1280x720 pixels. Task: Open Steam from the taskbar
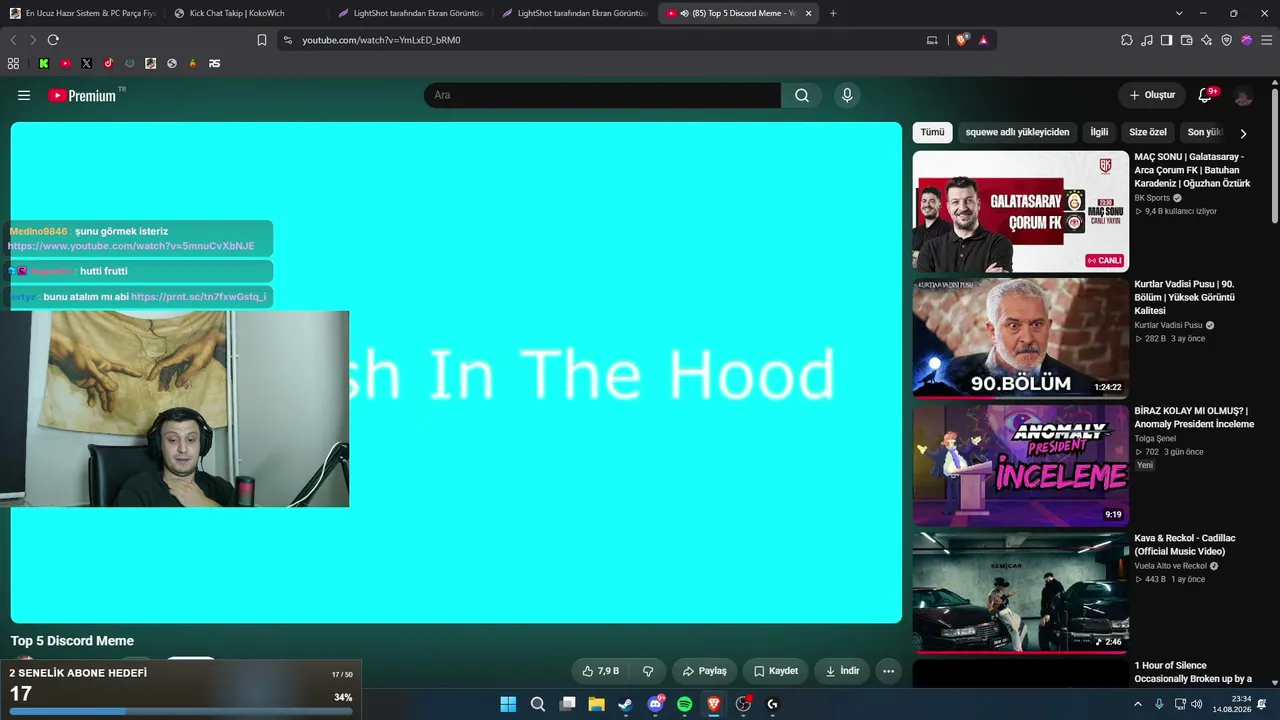(625, 704)
